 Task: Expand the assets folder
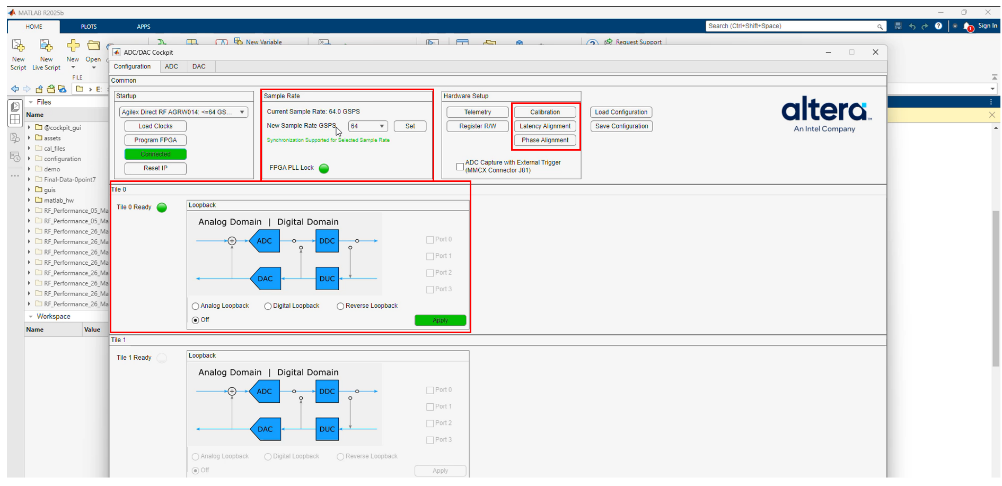click(x=29, y=138)
